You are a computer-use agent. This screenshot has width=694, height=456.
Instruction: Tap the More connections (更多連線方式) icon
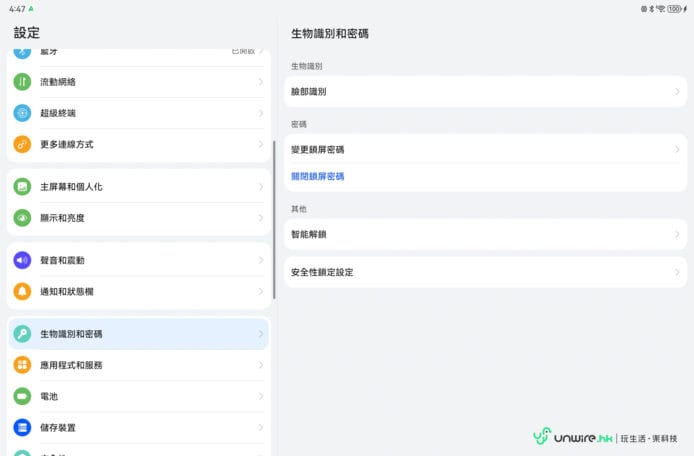tap(22, 144)
